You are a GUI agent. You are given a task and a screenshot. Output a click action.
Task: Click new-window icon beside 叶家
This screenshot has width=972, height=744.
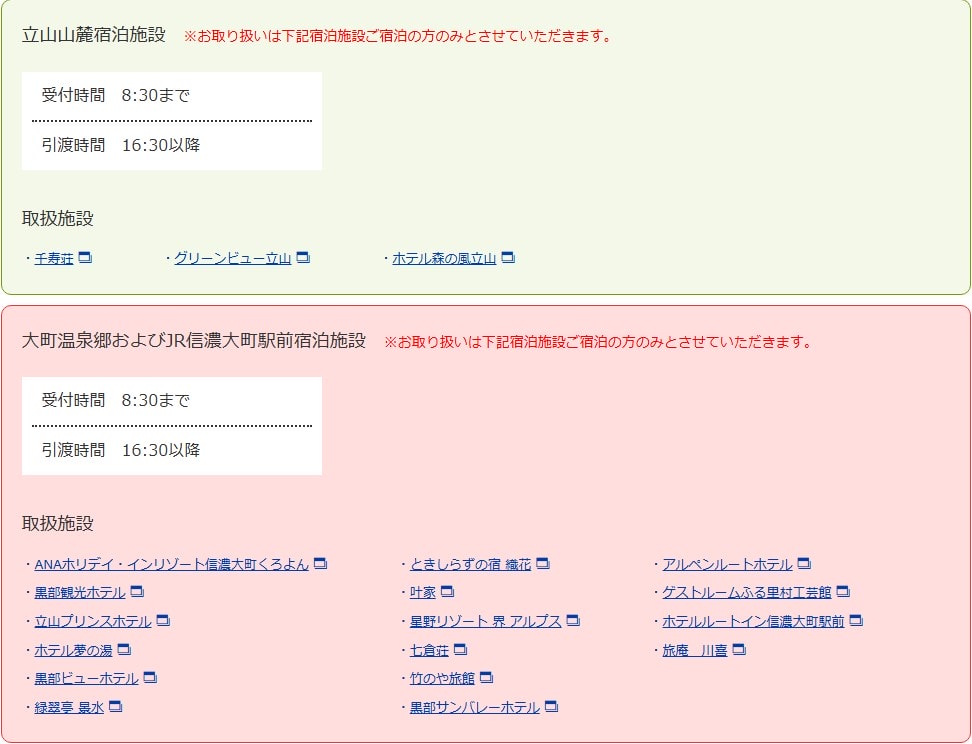coord(448,591)
